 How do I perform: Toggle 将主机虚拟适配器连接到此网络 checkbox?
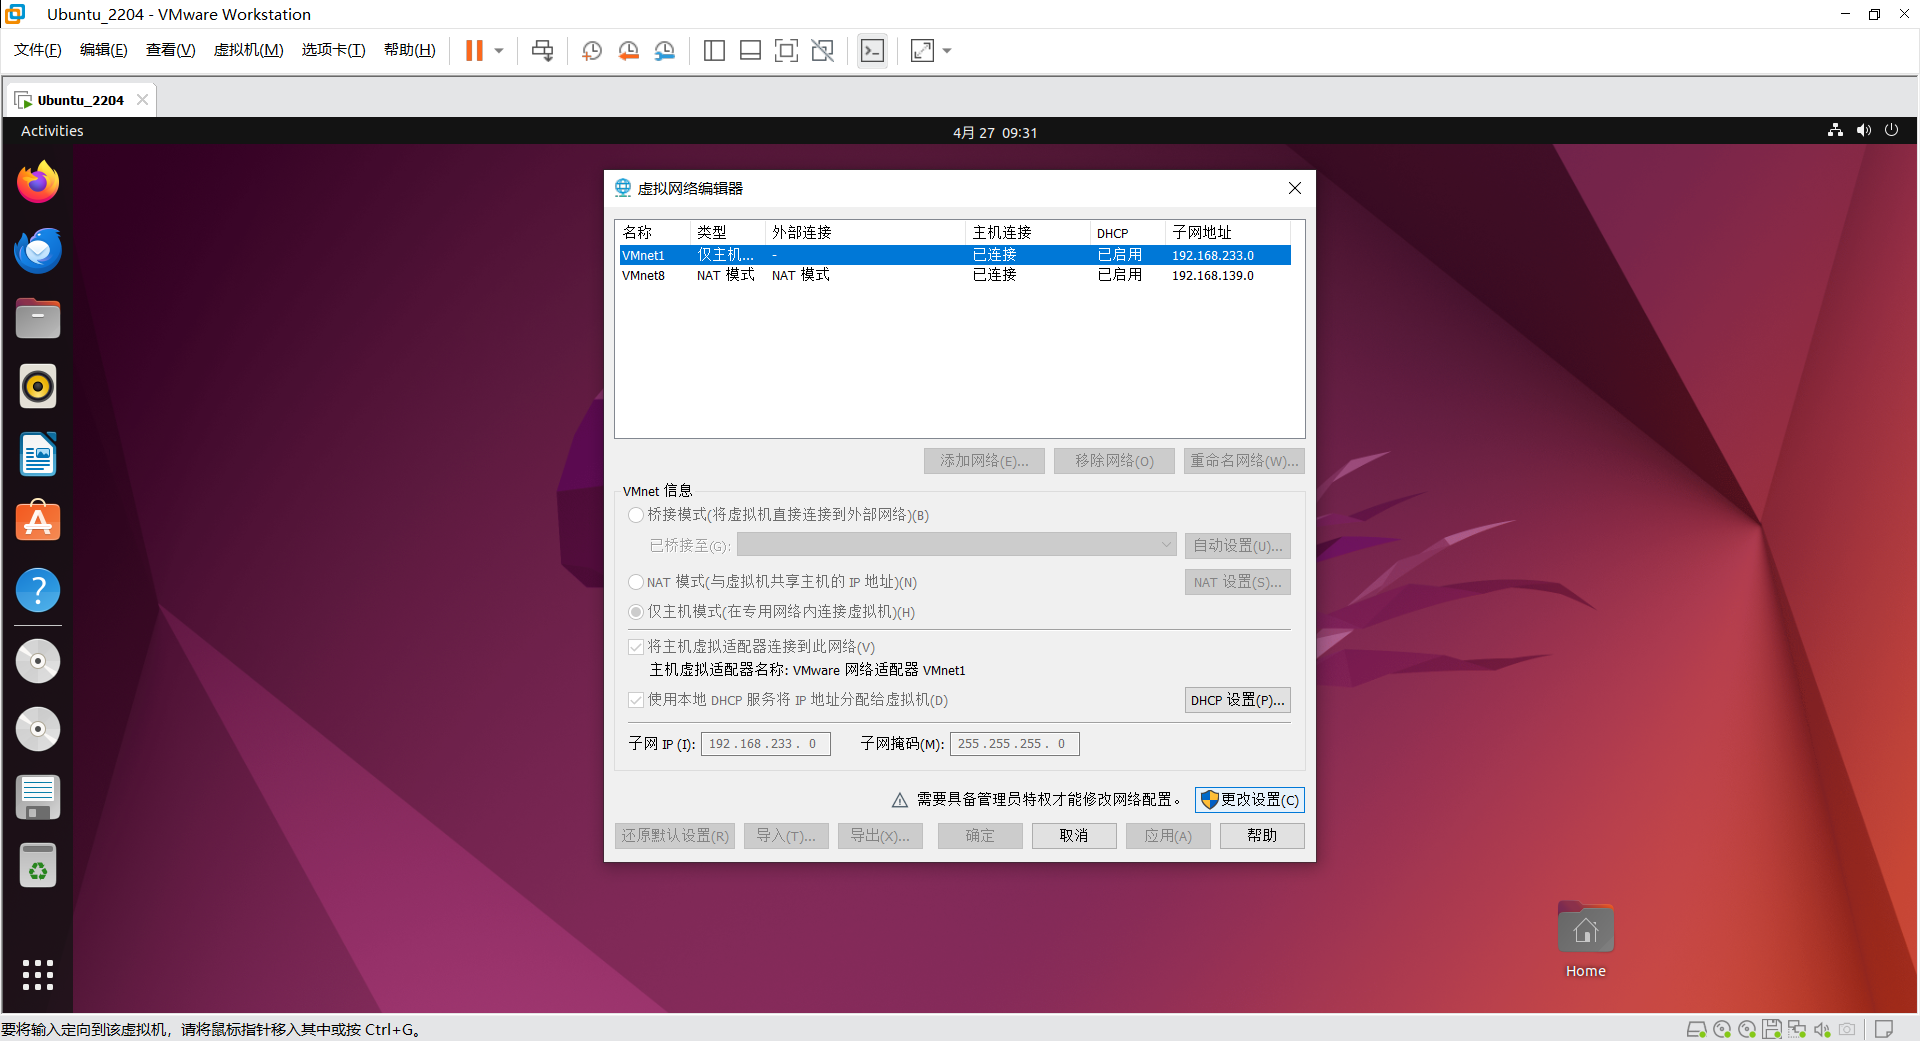636,647
